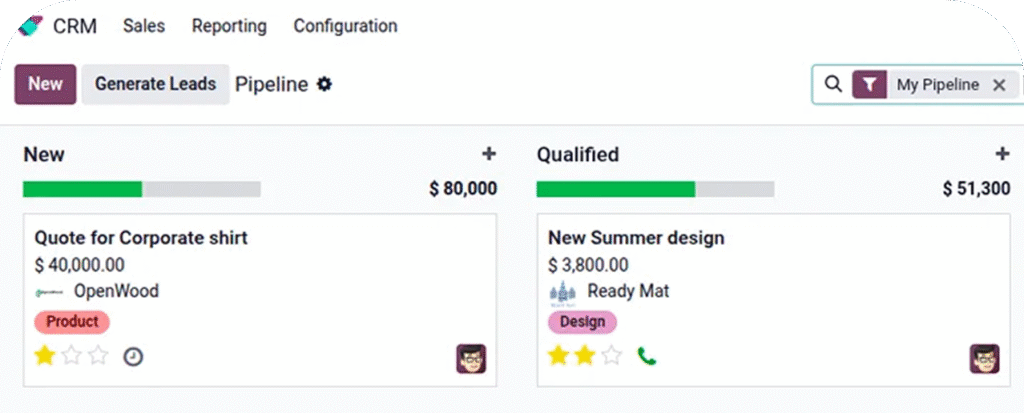This screenshot has height=413, width=1024.
Task: Set third star priority on Corporate shirt card
Action: click(x=98, y=356)
